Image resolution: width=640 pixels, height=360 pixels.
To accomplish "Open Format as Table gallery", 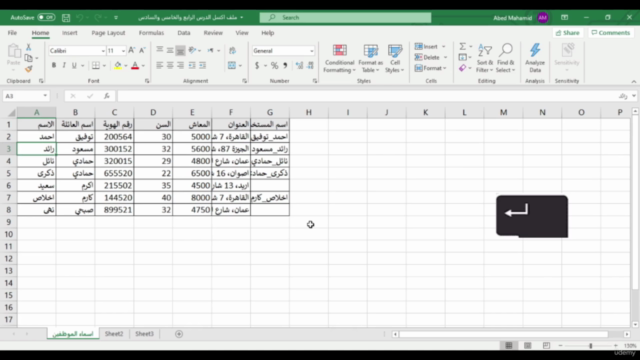I will coord(371,58).
